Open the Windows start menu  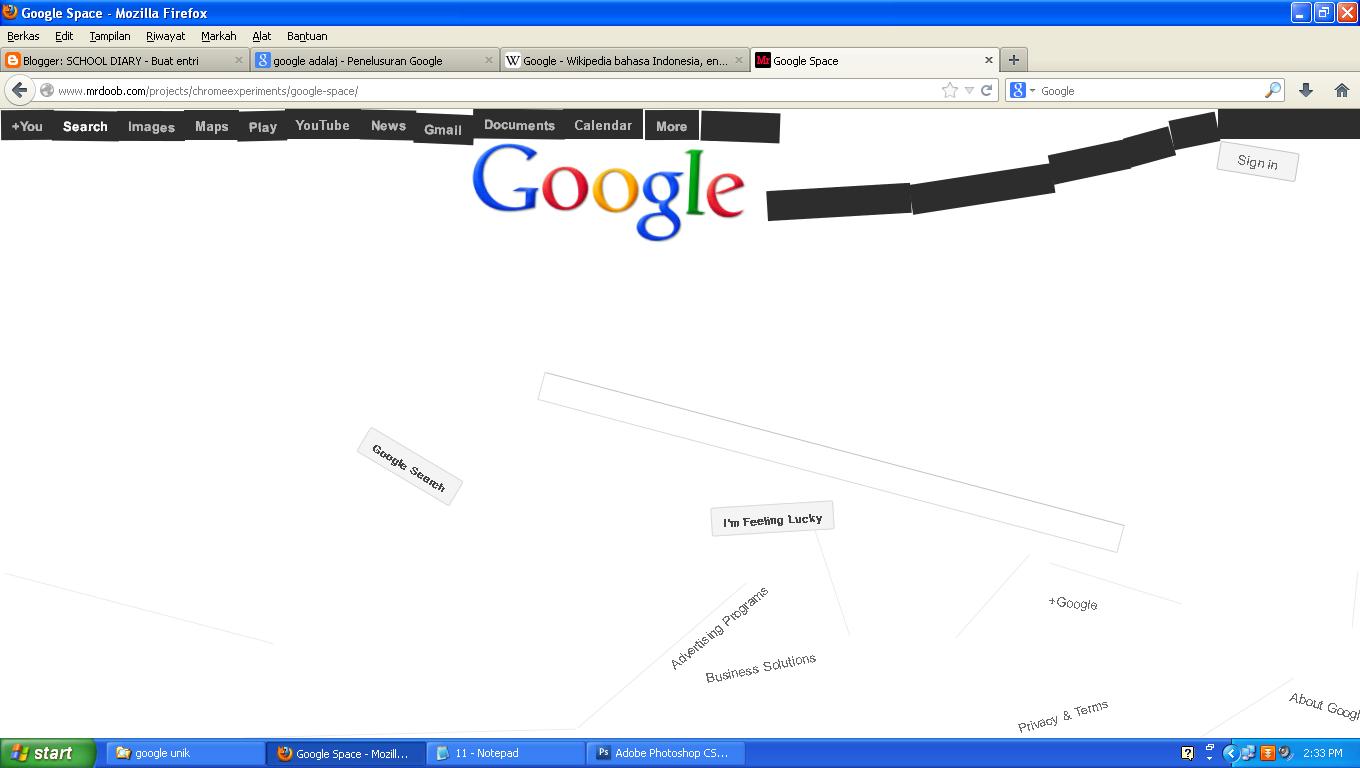click(x=48, y=753)
